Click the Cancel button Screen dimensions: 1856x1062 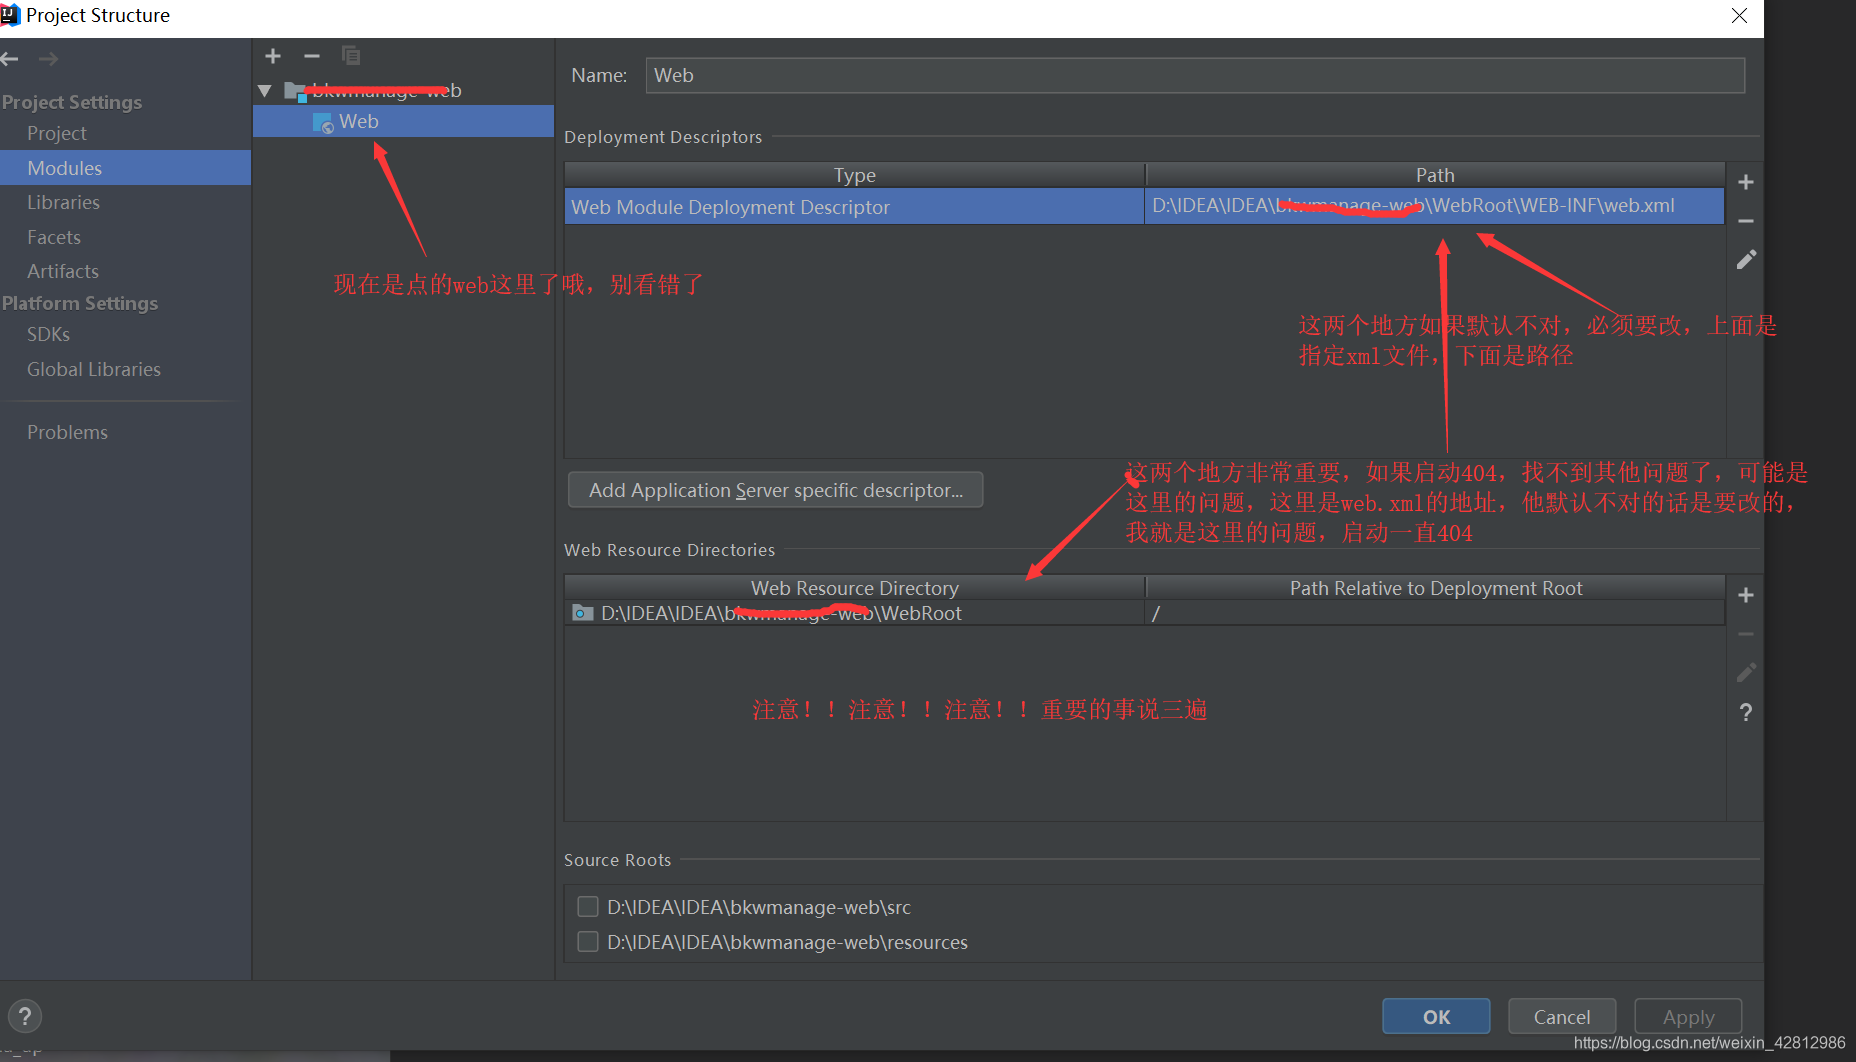1562,1017
